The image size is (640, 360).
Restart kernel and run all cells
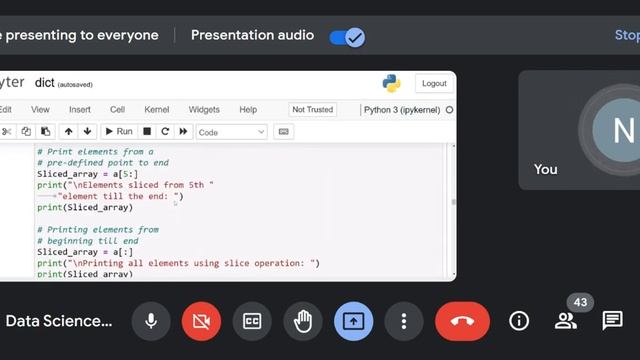coord(183,131)
